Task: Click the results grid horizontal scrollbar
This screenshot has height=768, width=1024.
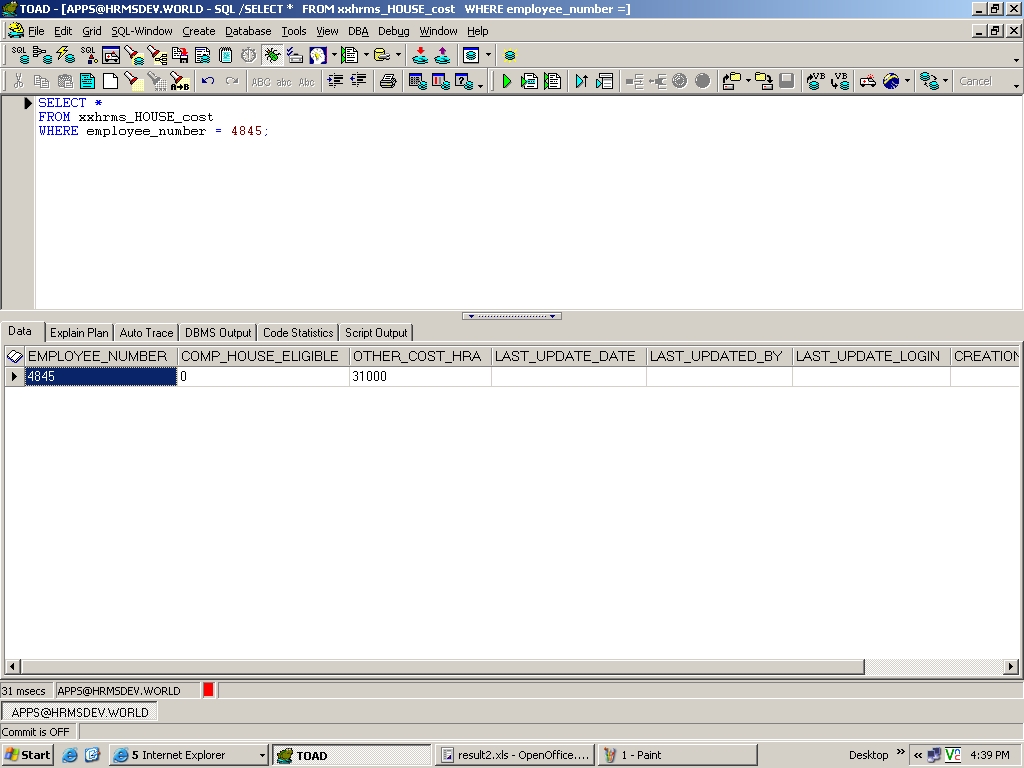Action: (x=440, y=667)
